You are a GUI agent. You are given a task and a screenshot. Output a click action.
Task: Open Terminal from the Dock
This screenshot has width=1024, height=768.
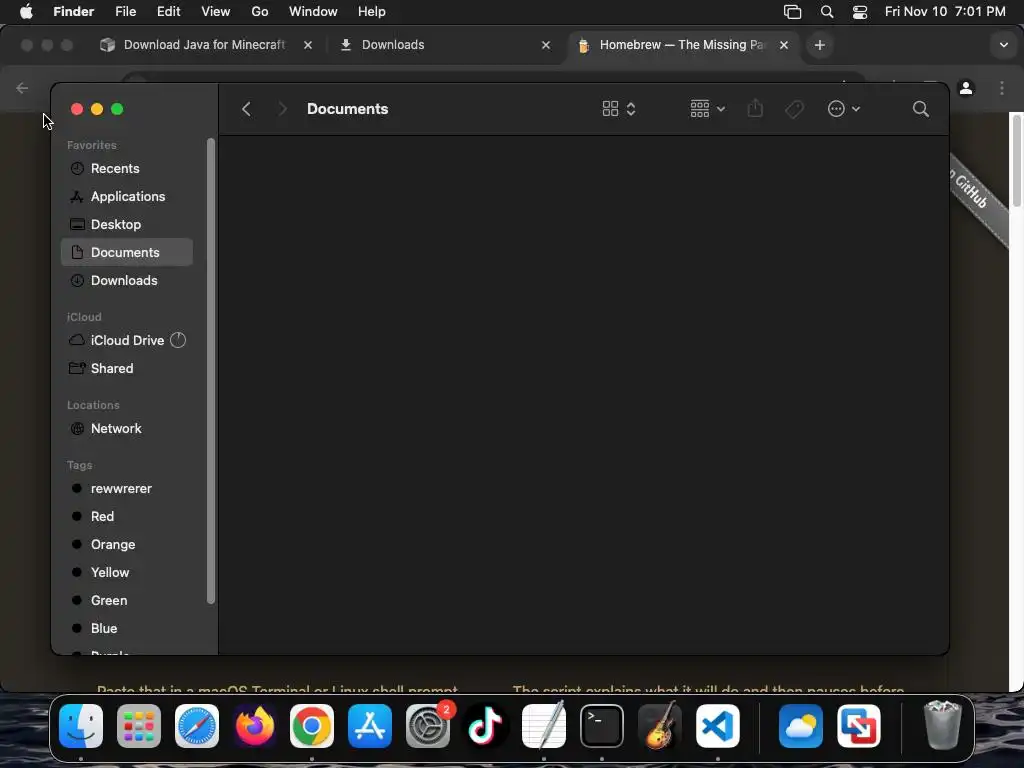tap(601, 726)
